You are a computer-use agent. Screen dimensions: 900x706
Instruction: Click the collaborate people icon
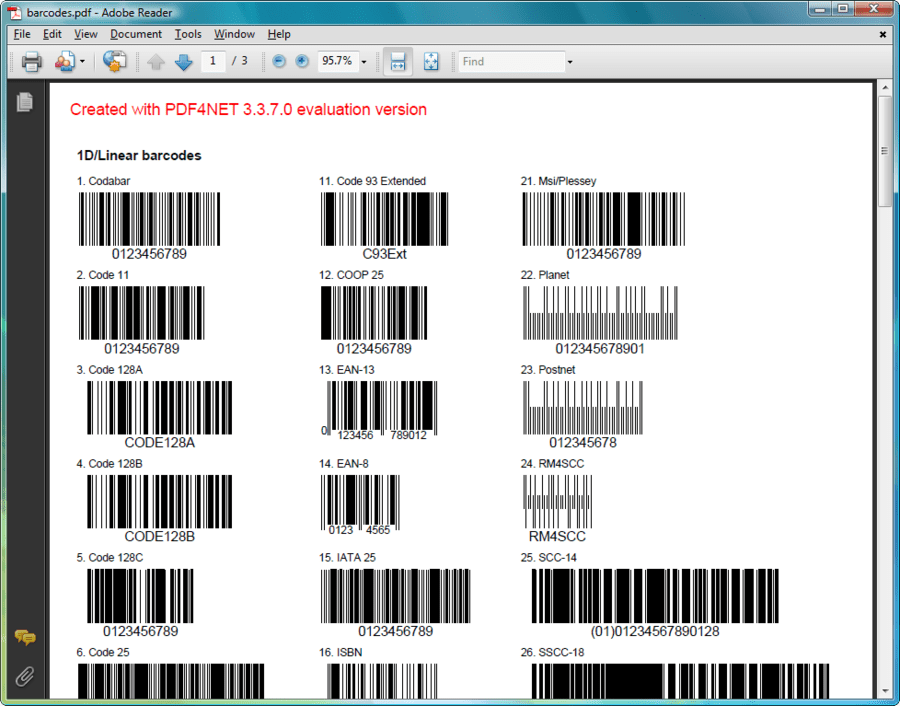[x=65, y=62]
